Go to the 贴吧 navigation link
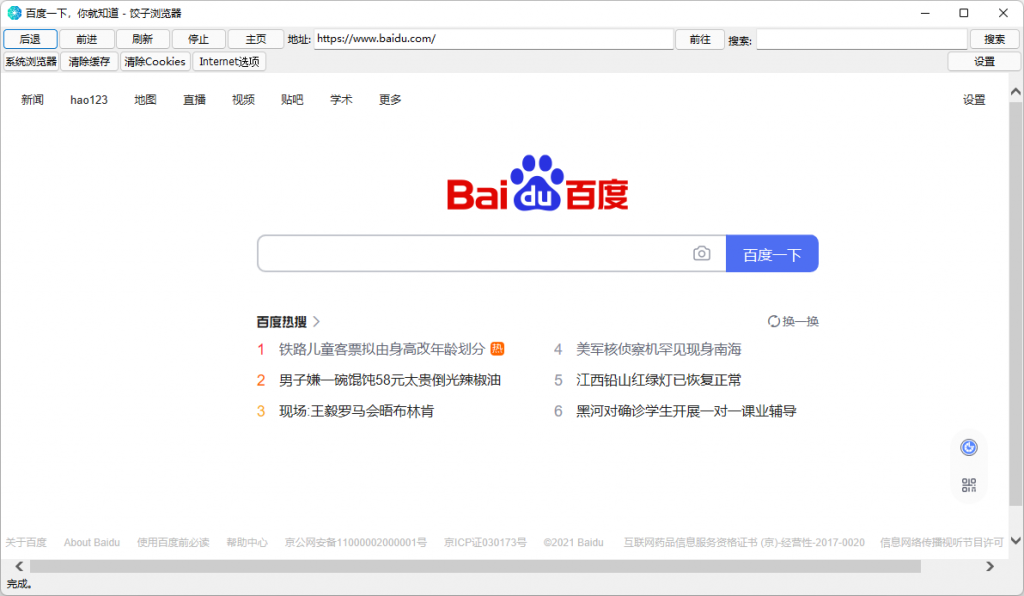The width and height of the screenshot is (1024, 596). click(x=292, y=99)
